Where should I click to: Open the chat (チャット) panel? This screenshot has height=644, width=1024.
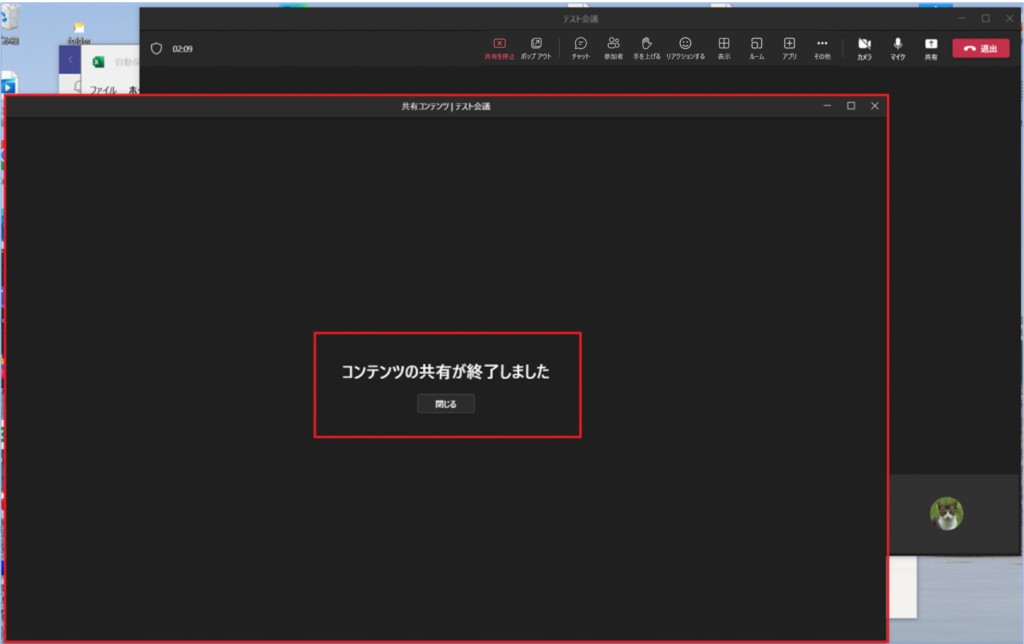click(580, 45)
